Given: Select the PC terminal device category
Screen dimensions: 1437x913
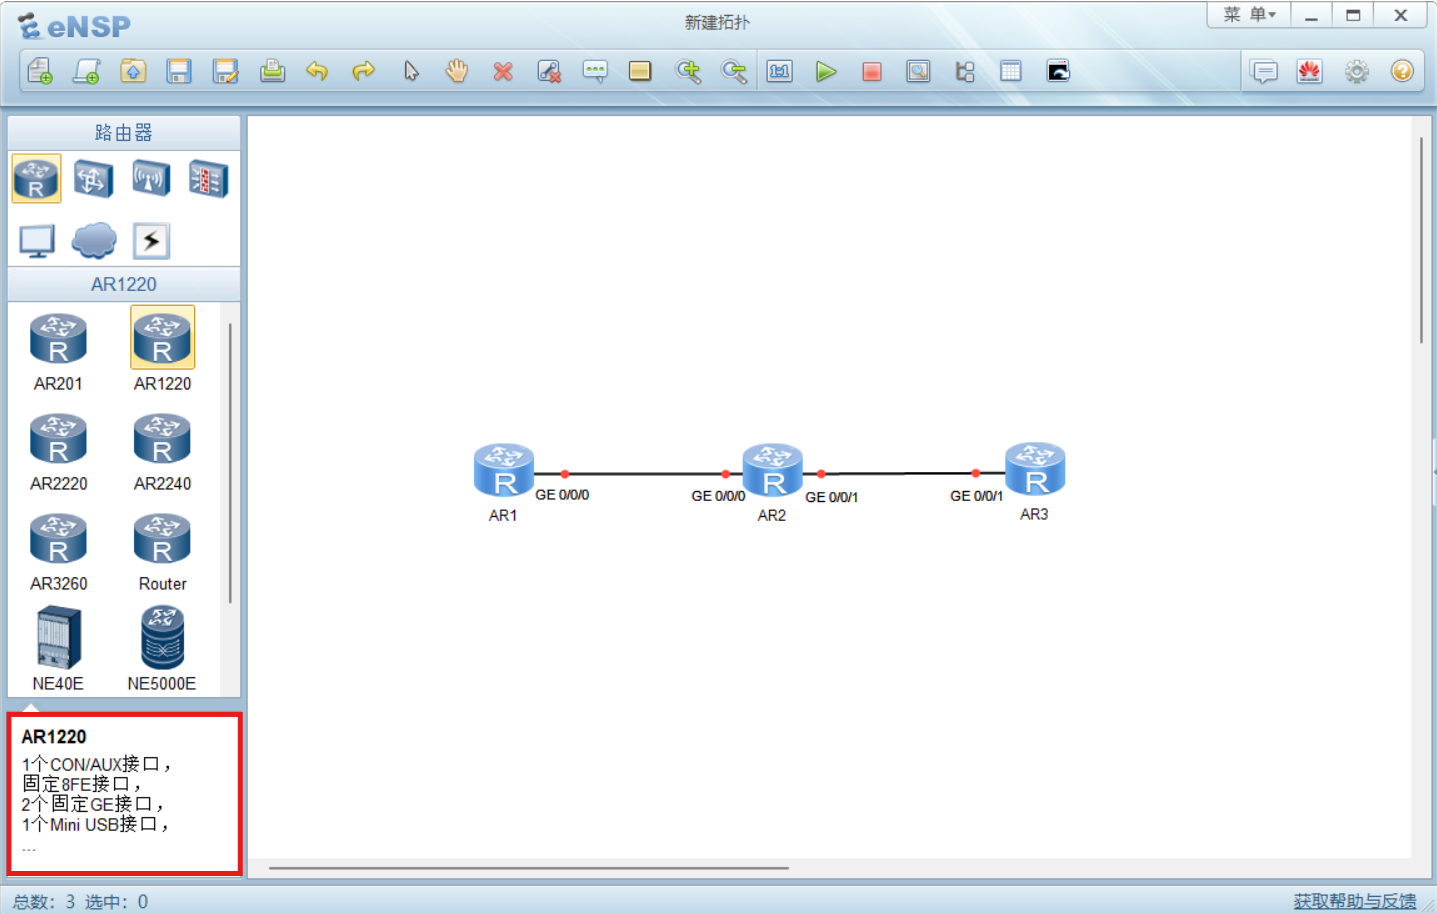Looking at the screenshot, I should pyautogui.click(x=37, y=241).
